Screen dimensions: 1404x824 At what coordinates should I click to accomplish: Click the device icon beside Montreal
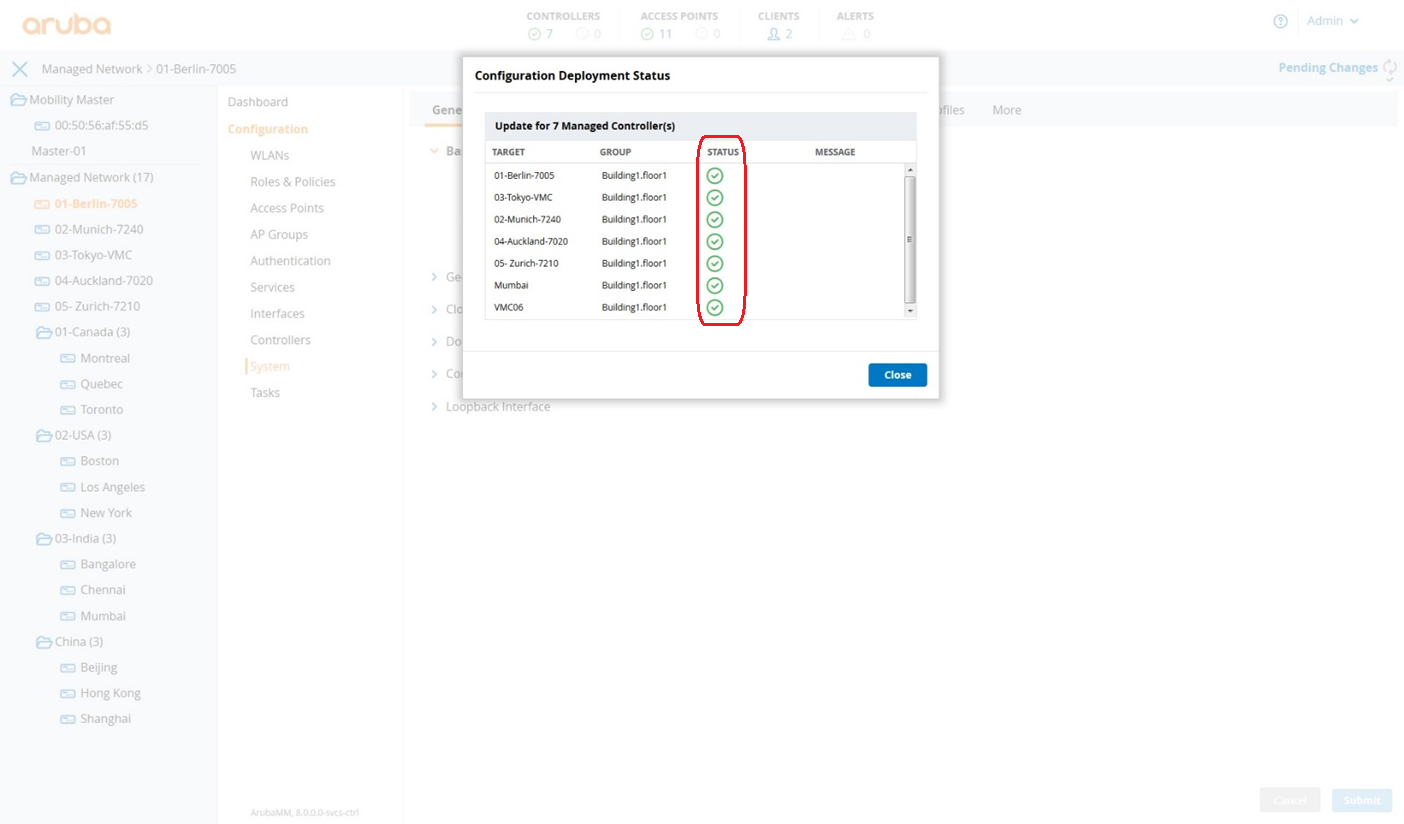[68, 358]
